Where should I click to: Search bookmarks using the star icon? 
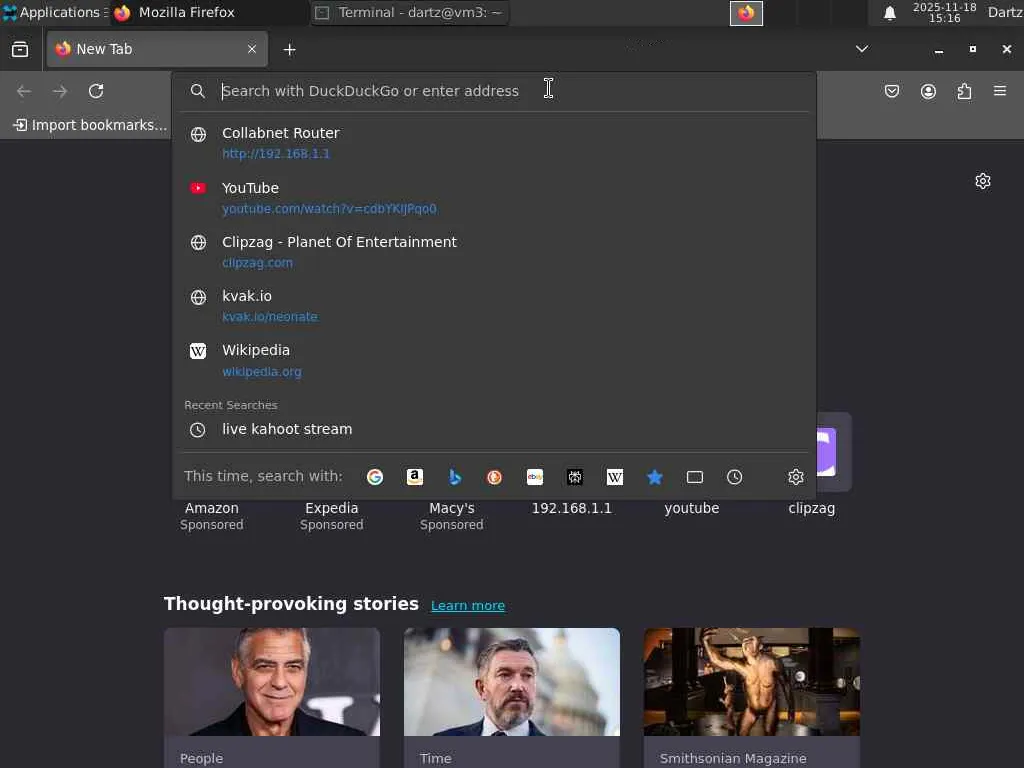[x=654, y=477]
